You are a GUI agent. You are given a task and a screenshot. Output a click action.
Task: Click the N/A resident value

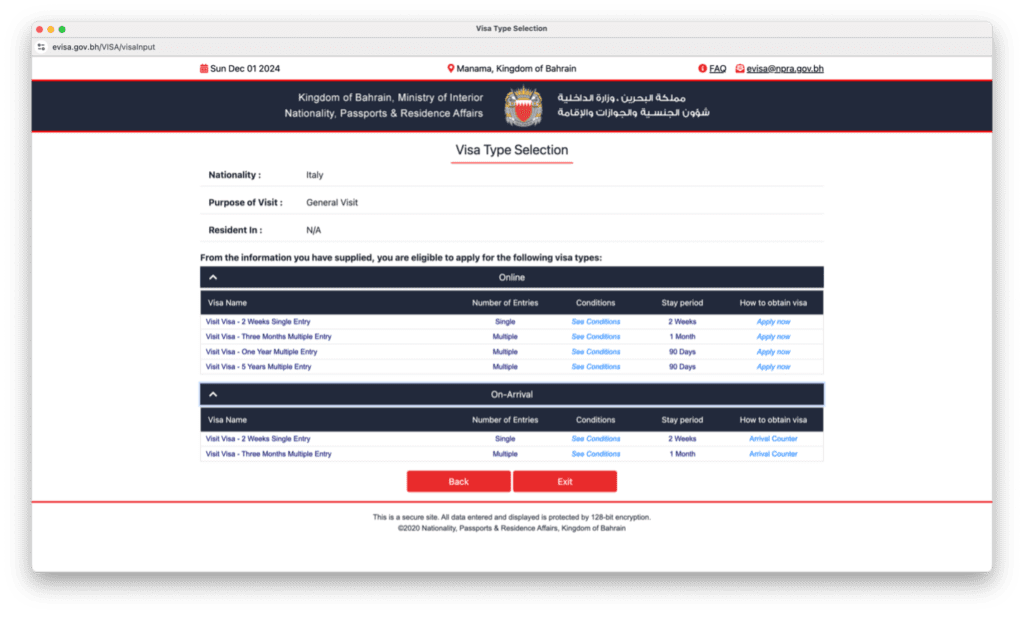pyautogui.click(x=313, y=230)
